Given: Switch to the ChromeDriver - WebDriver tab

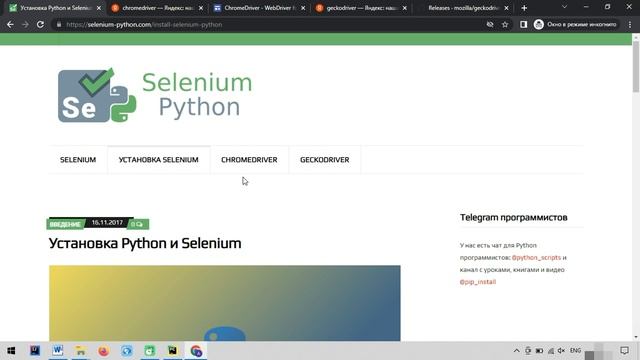Looking at the screenshot, I should 259,8.
